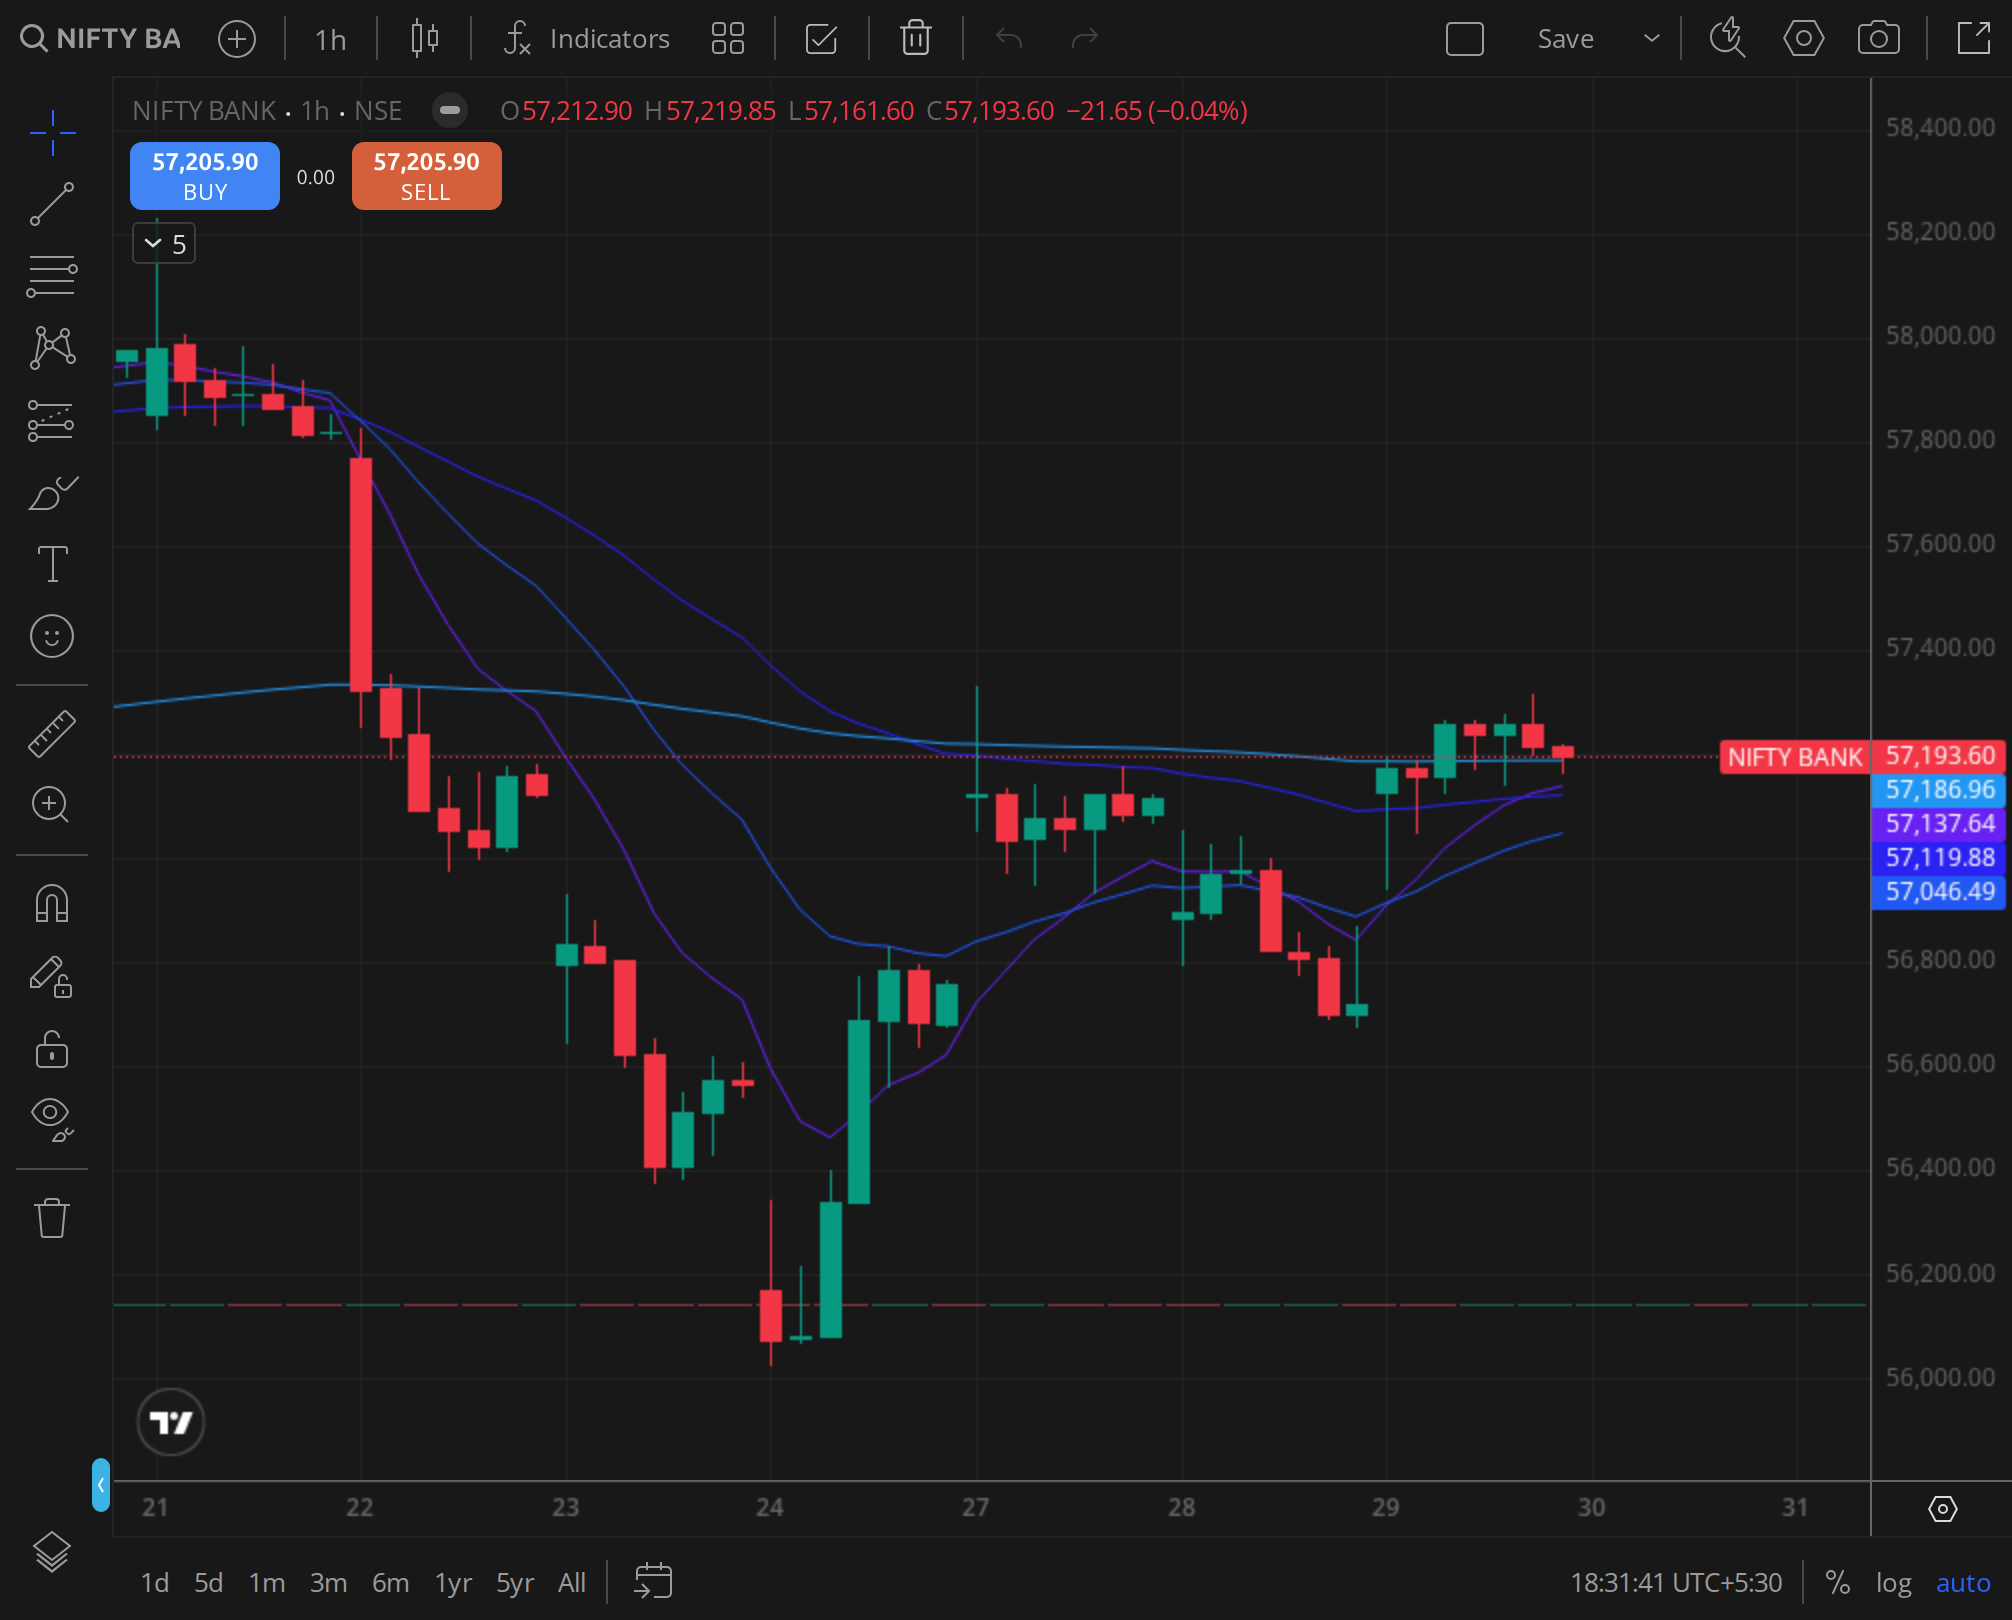
Task: Set the 1m date range
Action: tap(267, 1583)
